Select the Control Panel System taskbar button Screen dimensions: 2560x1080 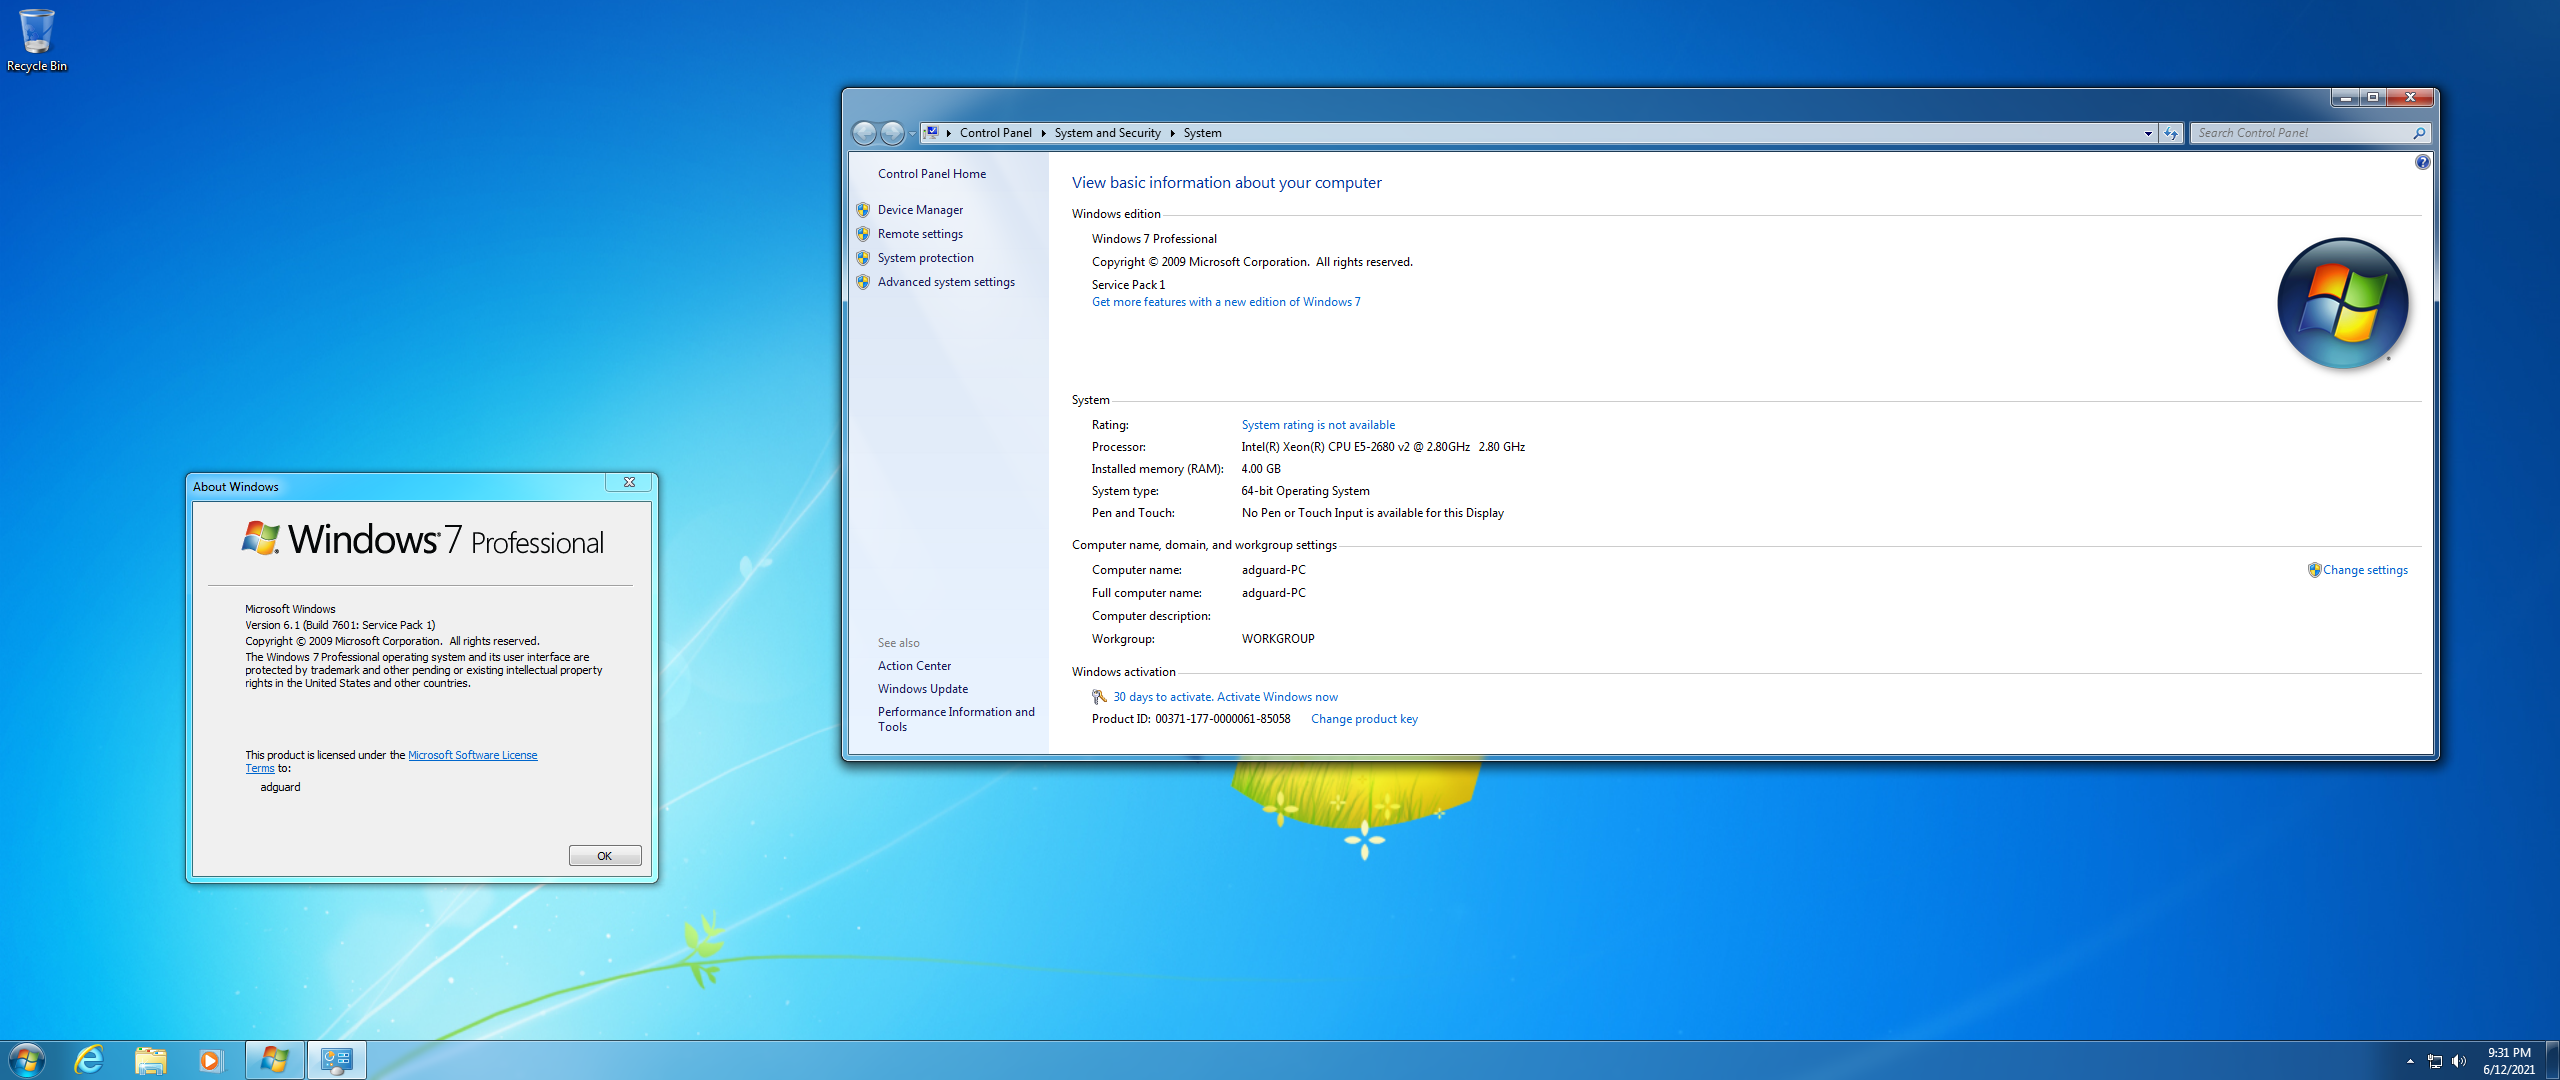[337, 1060]
